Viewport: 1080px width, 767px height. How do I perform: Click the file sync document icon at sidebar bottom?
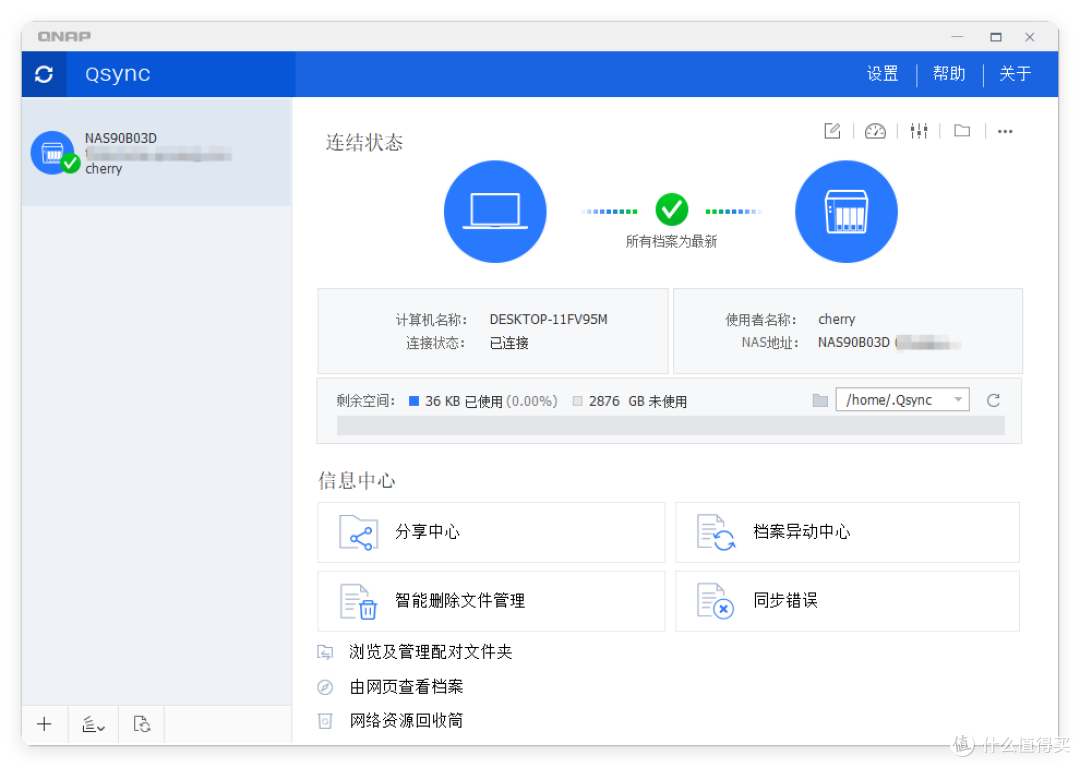point(142,724)
